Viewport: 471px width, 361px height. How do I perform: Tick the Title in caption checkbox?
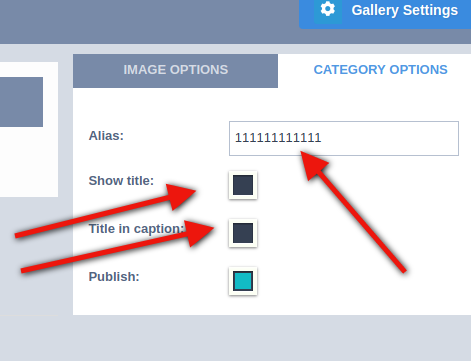tap(243, 233)
